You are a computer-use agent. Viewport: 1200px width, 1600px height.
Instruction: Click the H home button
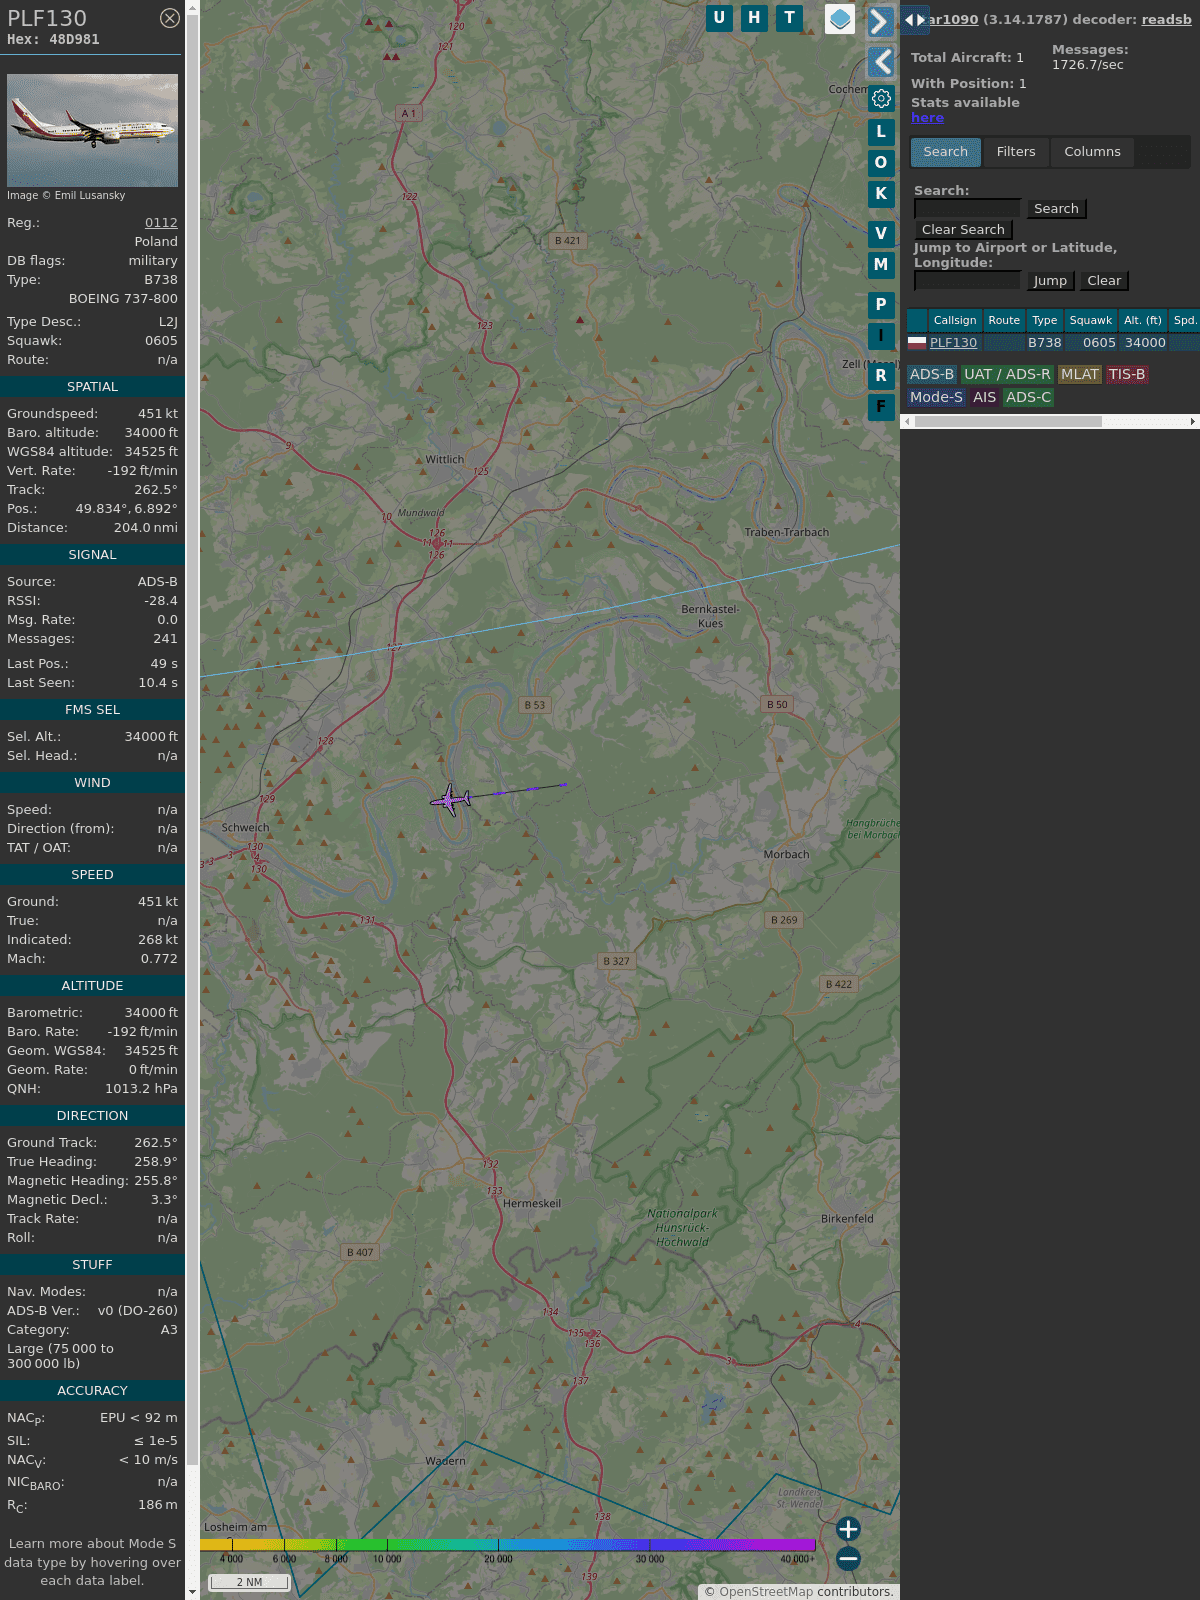(x=754, y=18)
